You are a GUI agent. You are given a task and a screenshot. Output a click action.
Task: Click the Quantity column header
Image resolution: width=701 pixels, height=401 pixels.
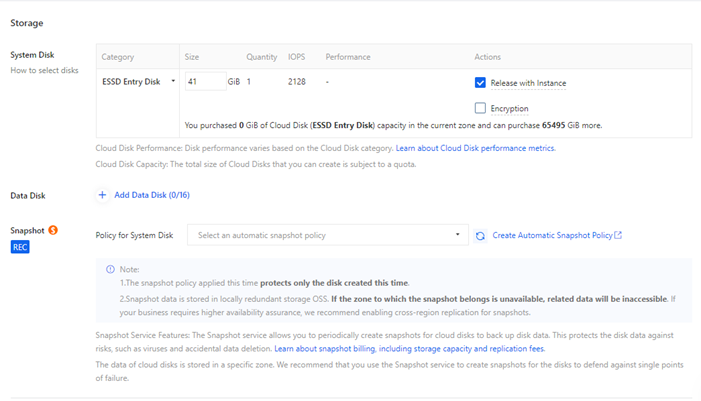tap(262, 57)
